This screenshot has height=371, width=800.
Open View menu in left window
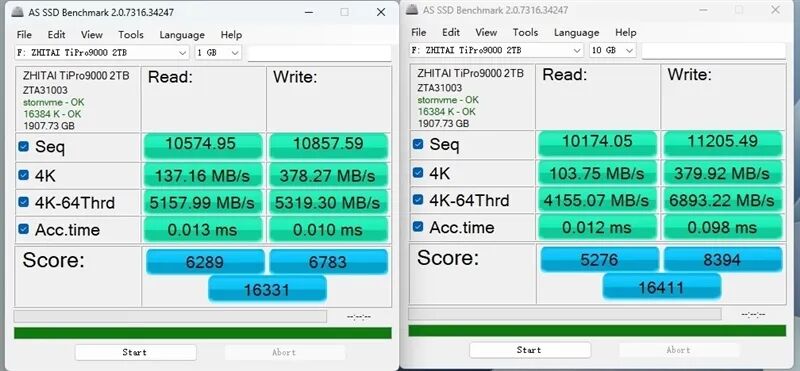tap(92, 35)
